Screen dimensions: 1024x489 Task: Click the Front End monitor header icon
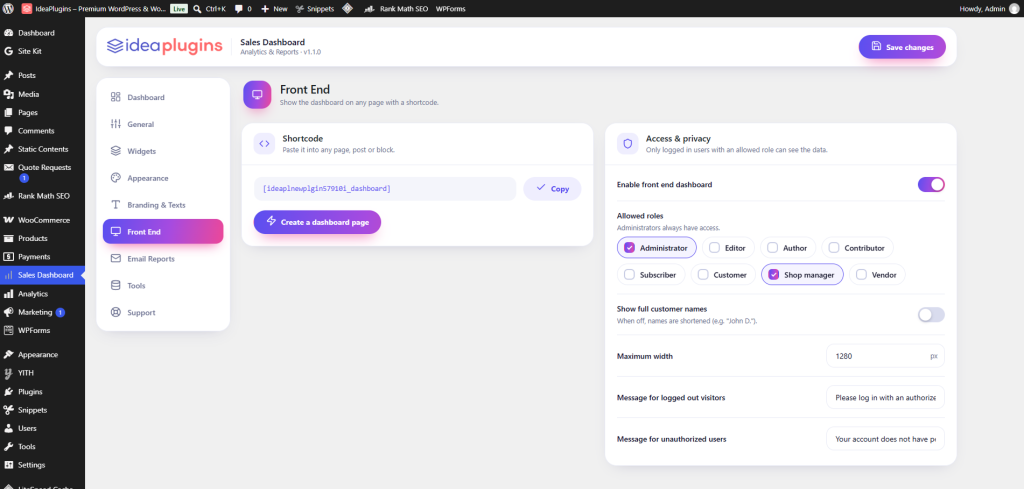[257, 95]
